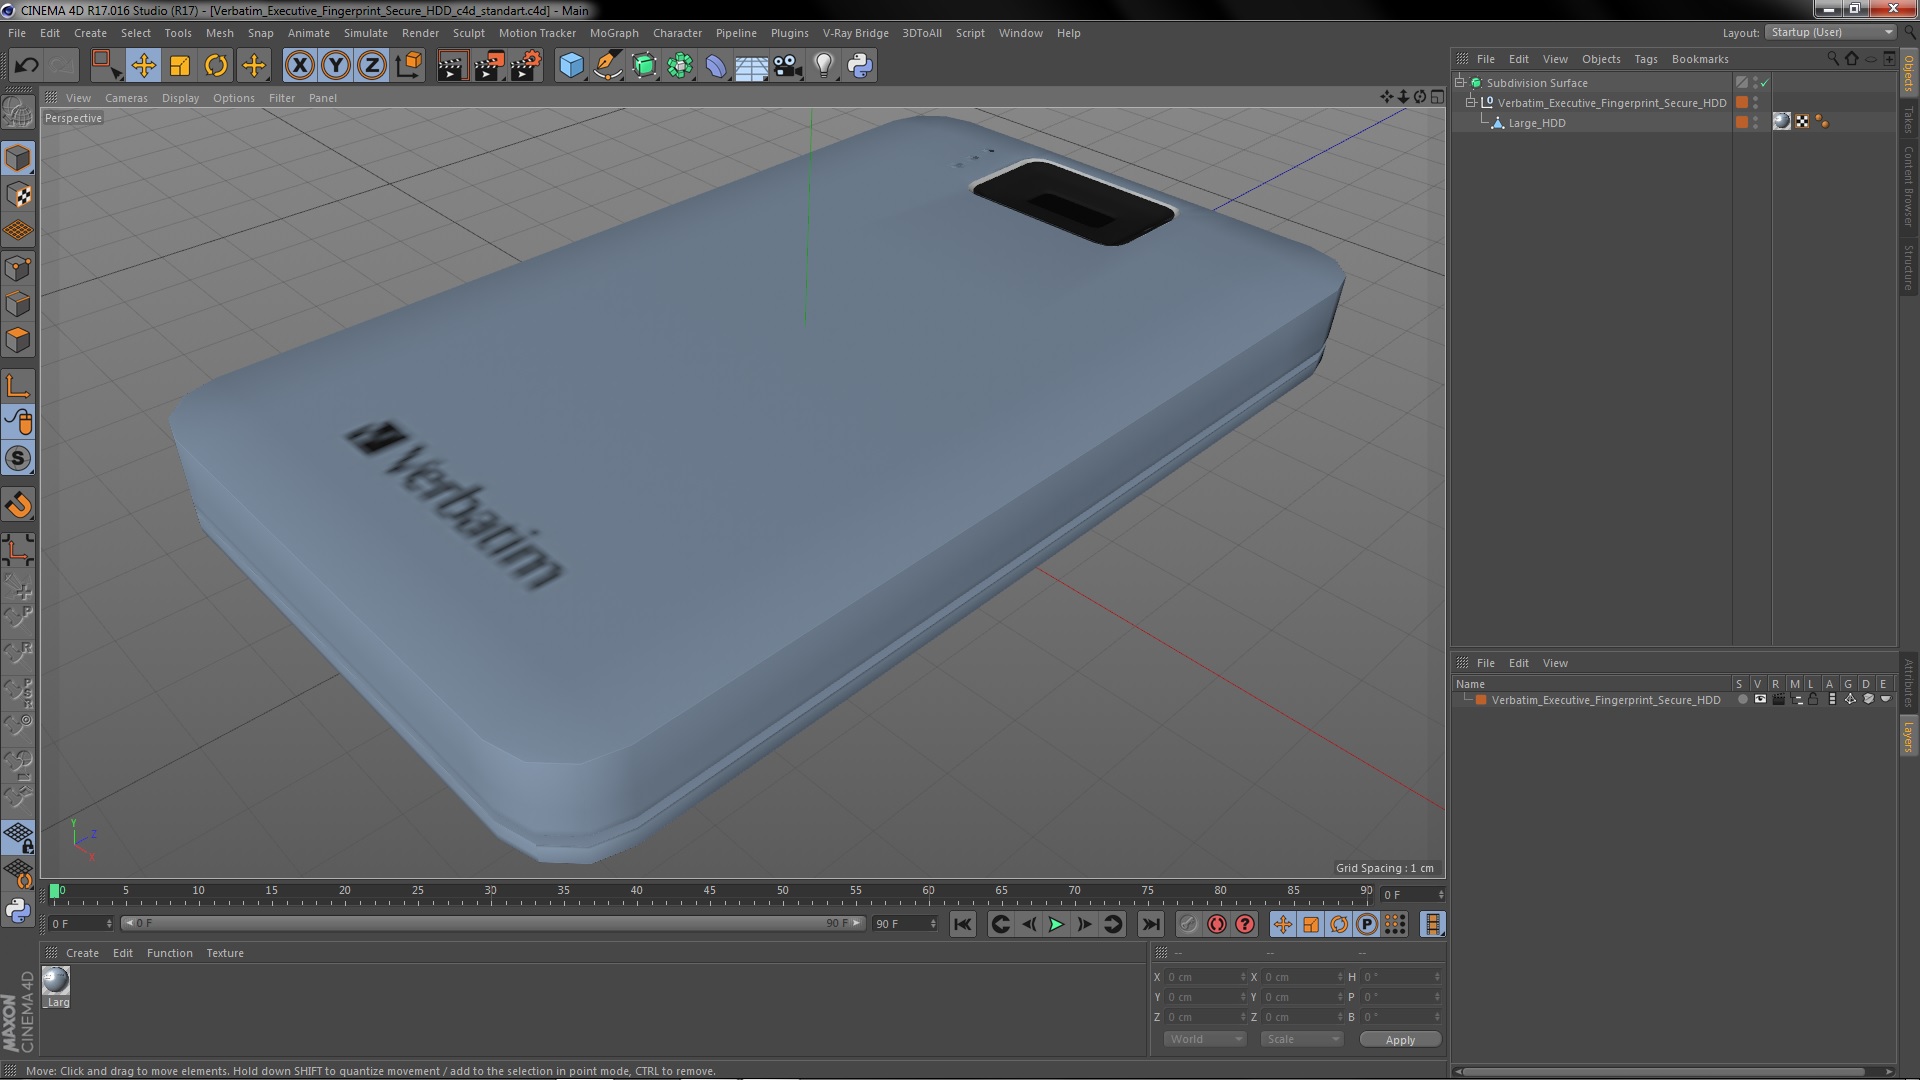Open Edit Render Settings icon
Screen dimensions: 1920x1080
526,66
